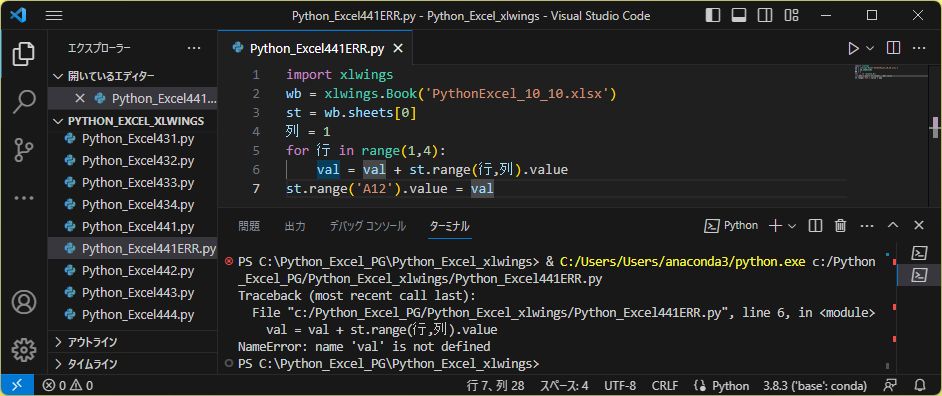942x396 pixels.
Task: Switch to the 問題 panel tab
Action: tap(249, 227)
